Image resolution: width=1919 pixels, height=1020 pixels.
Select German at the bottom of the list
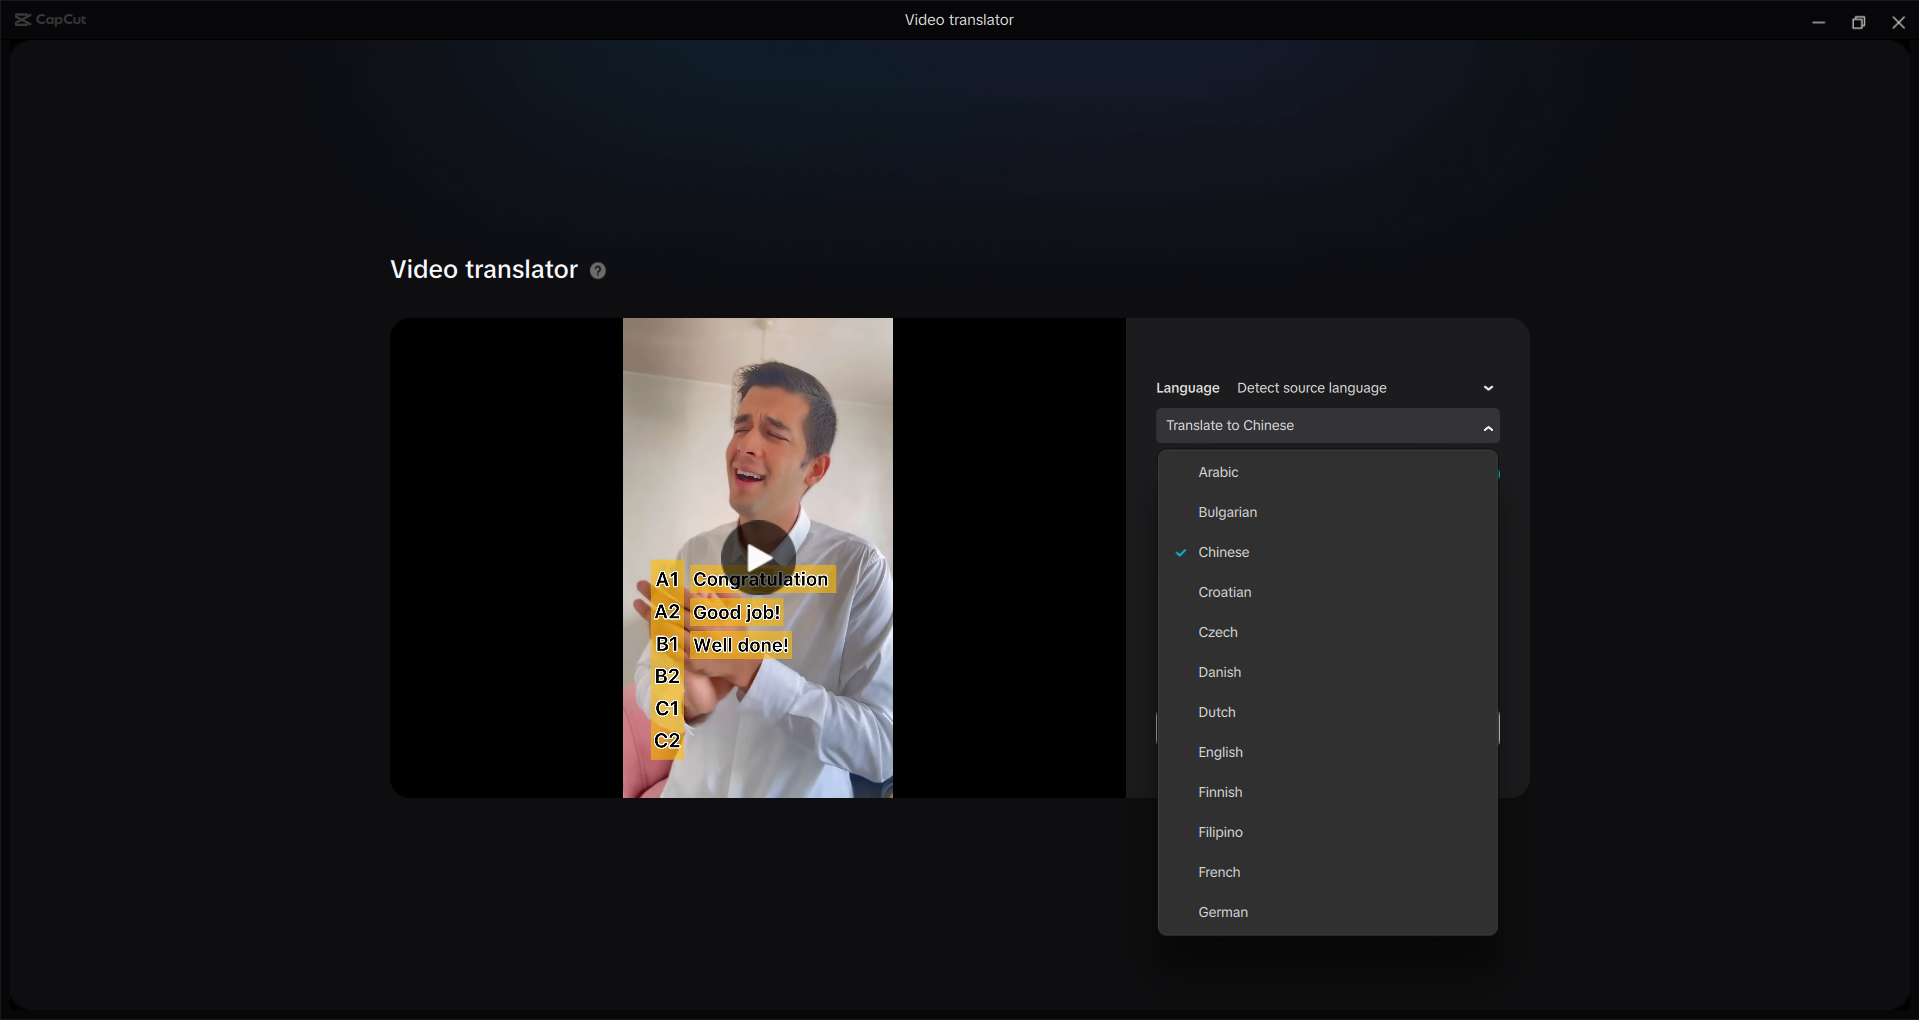point(1222,912)
